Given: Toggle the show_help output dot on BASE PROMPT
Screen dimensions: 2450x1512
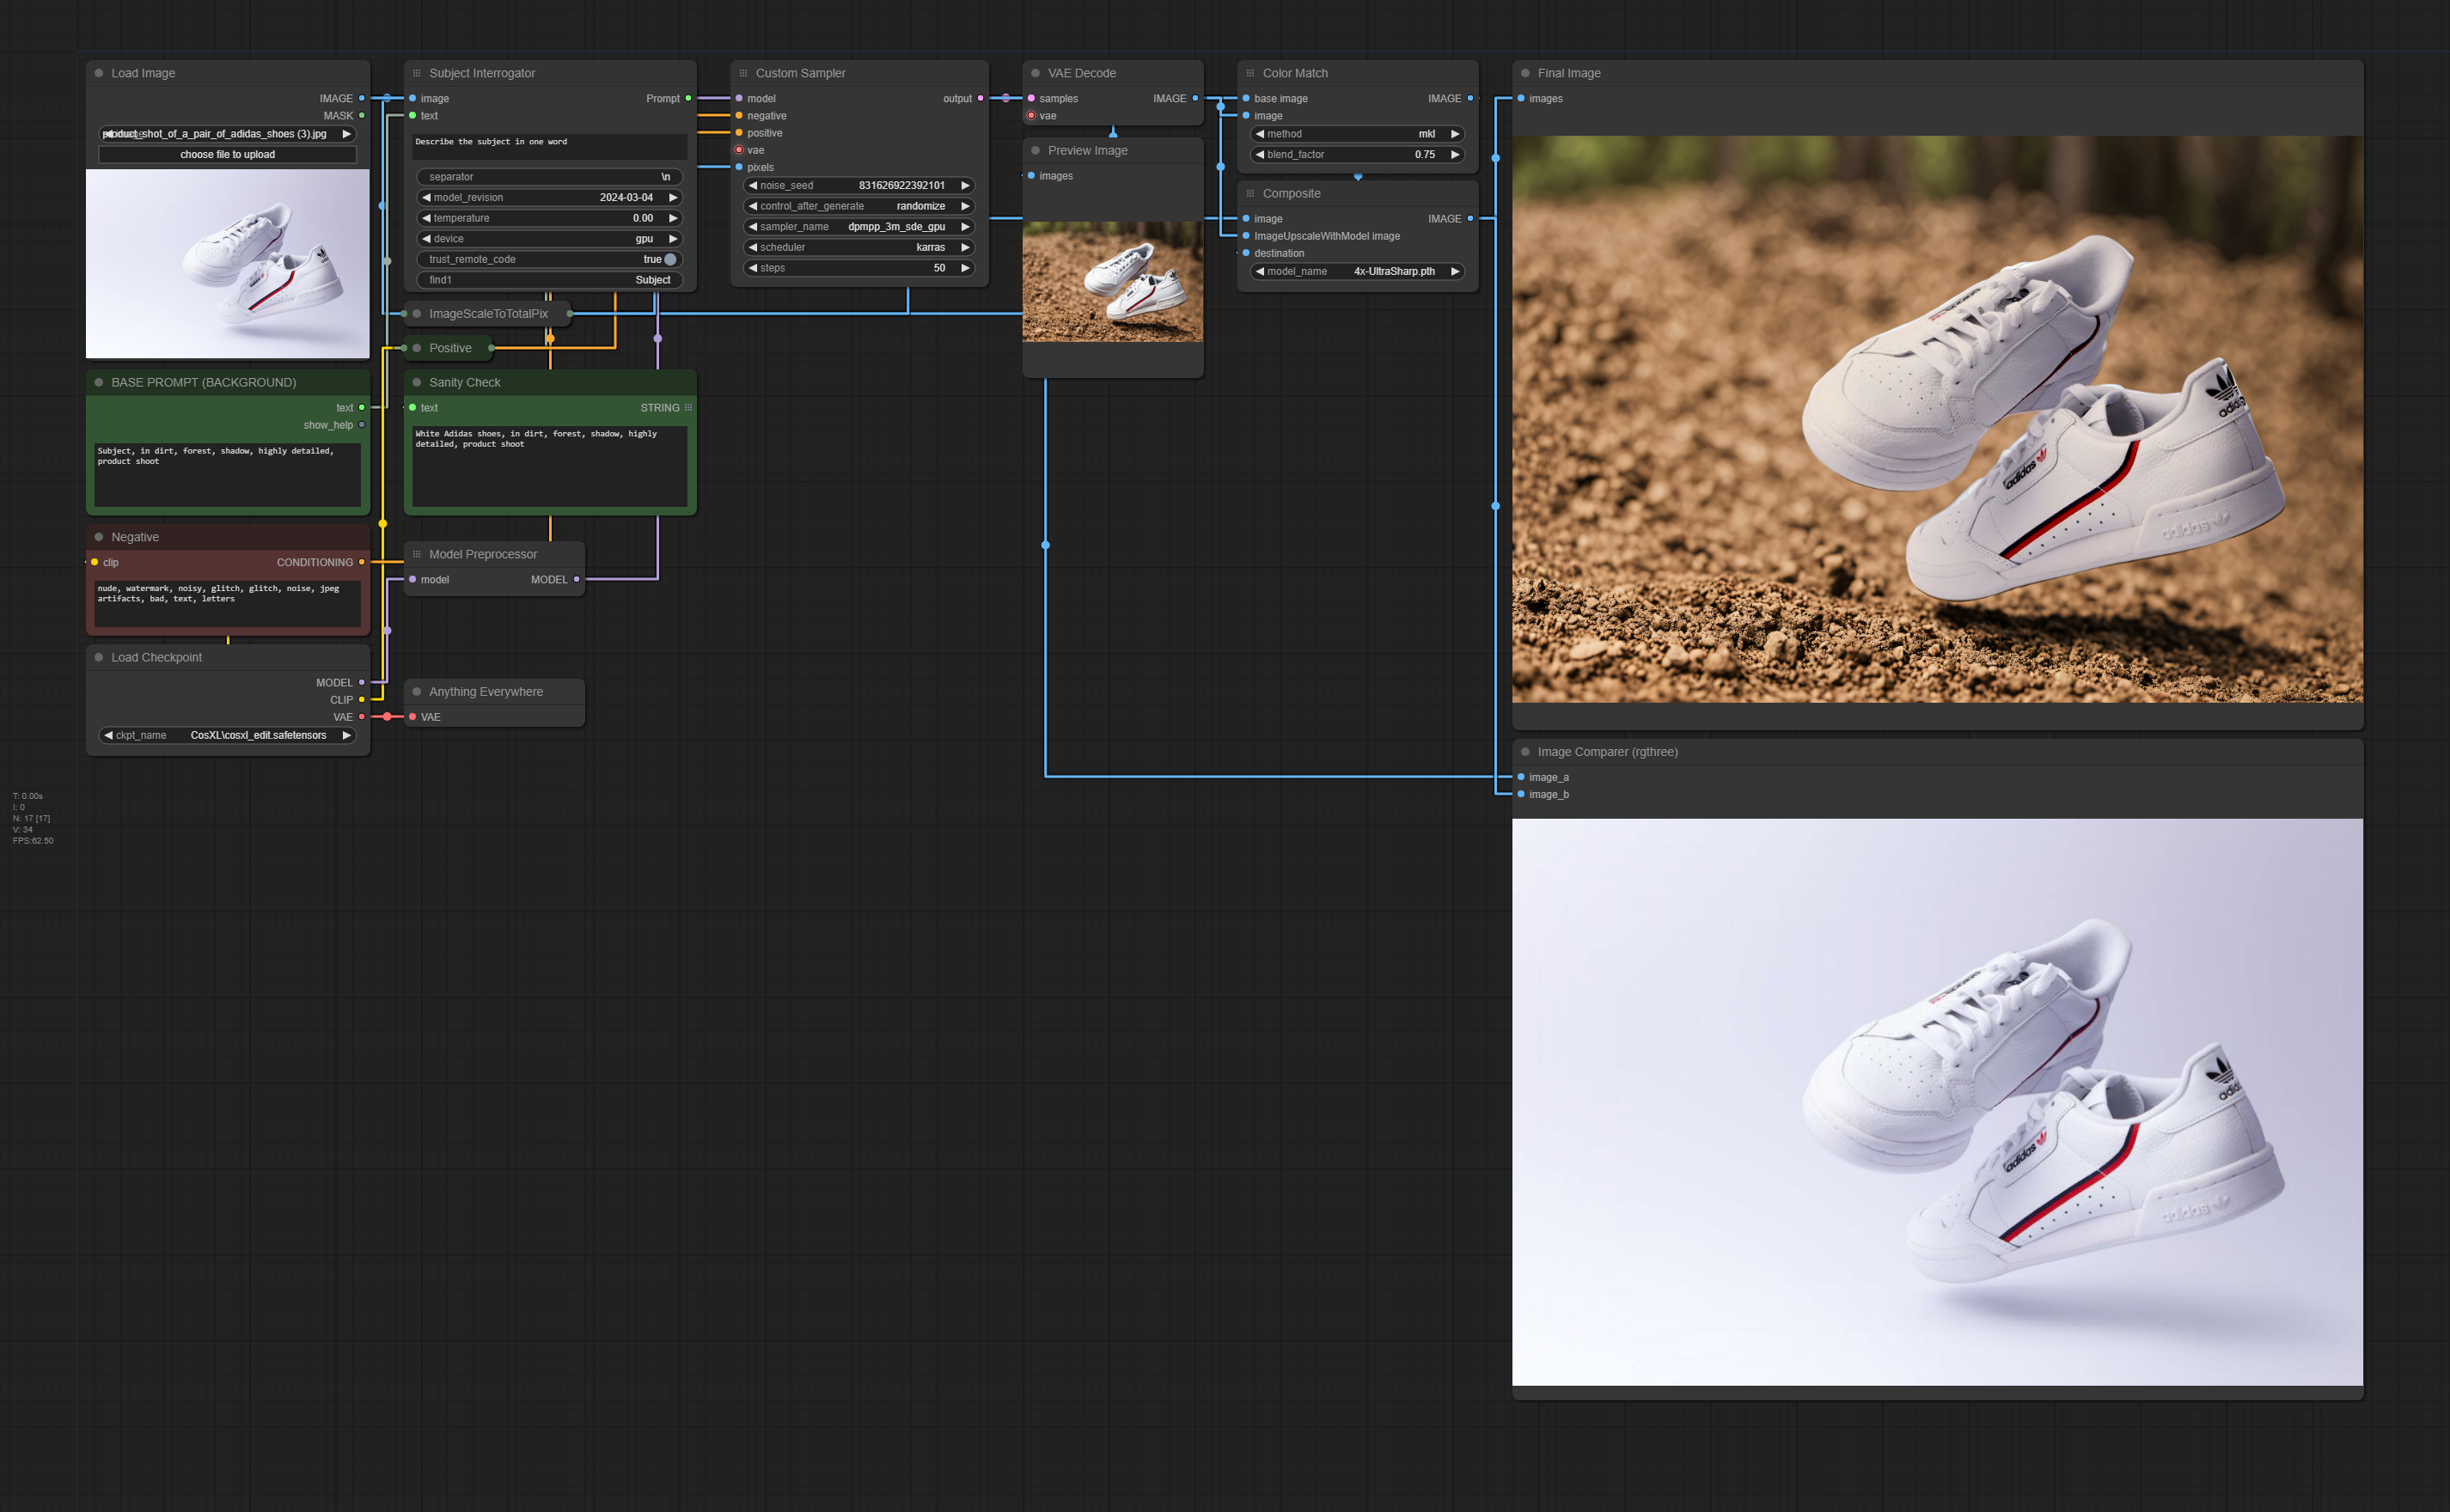Looking at the screenshot, I should [x=362, y=425].
